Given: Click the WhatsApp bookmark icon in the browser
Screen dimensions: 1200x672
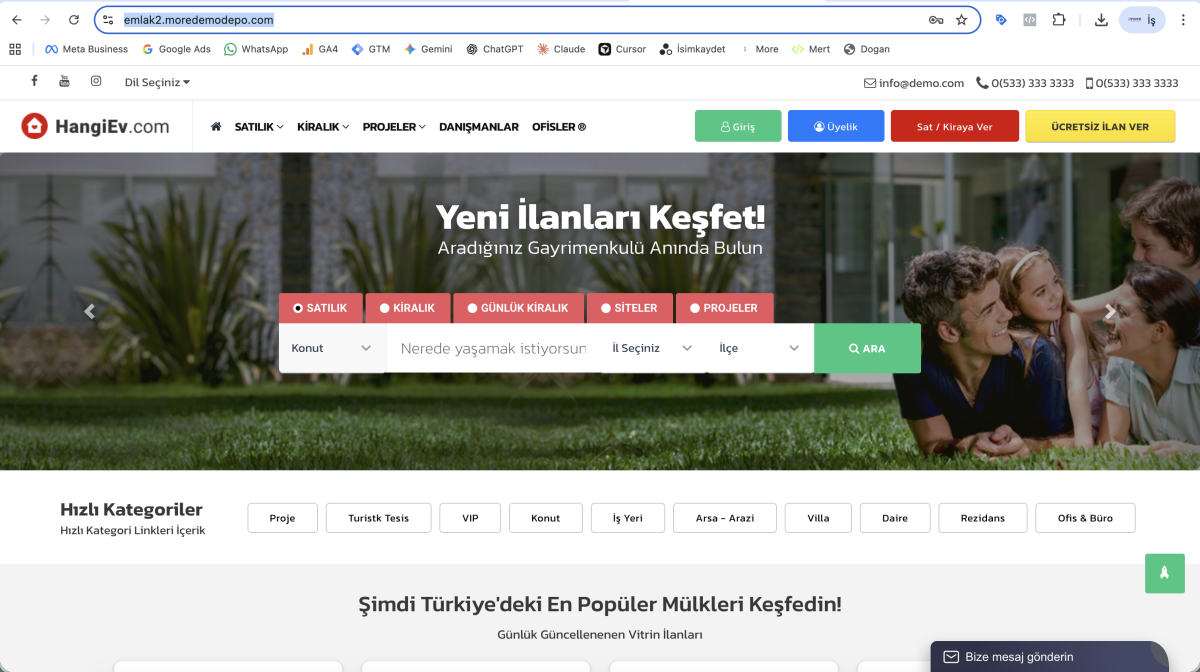Looking at the screenshot, I should pyautogui.click(x=229, y=48).
